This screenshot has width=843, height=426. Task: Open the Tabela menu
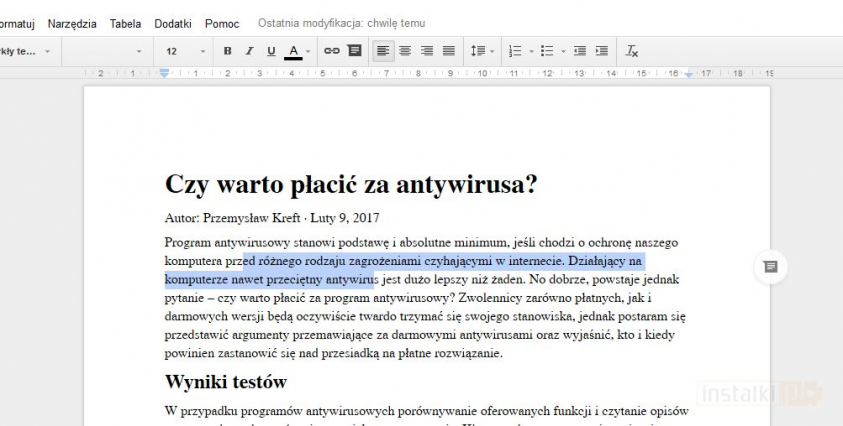click(125, 22)
